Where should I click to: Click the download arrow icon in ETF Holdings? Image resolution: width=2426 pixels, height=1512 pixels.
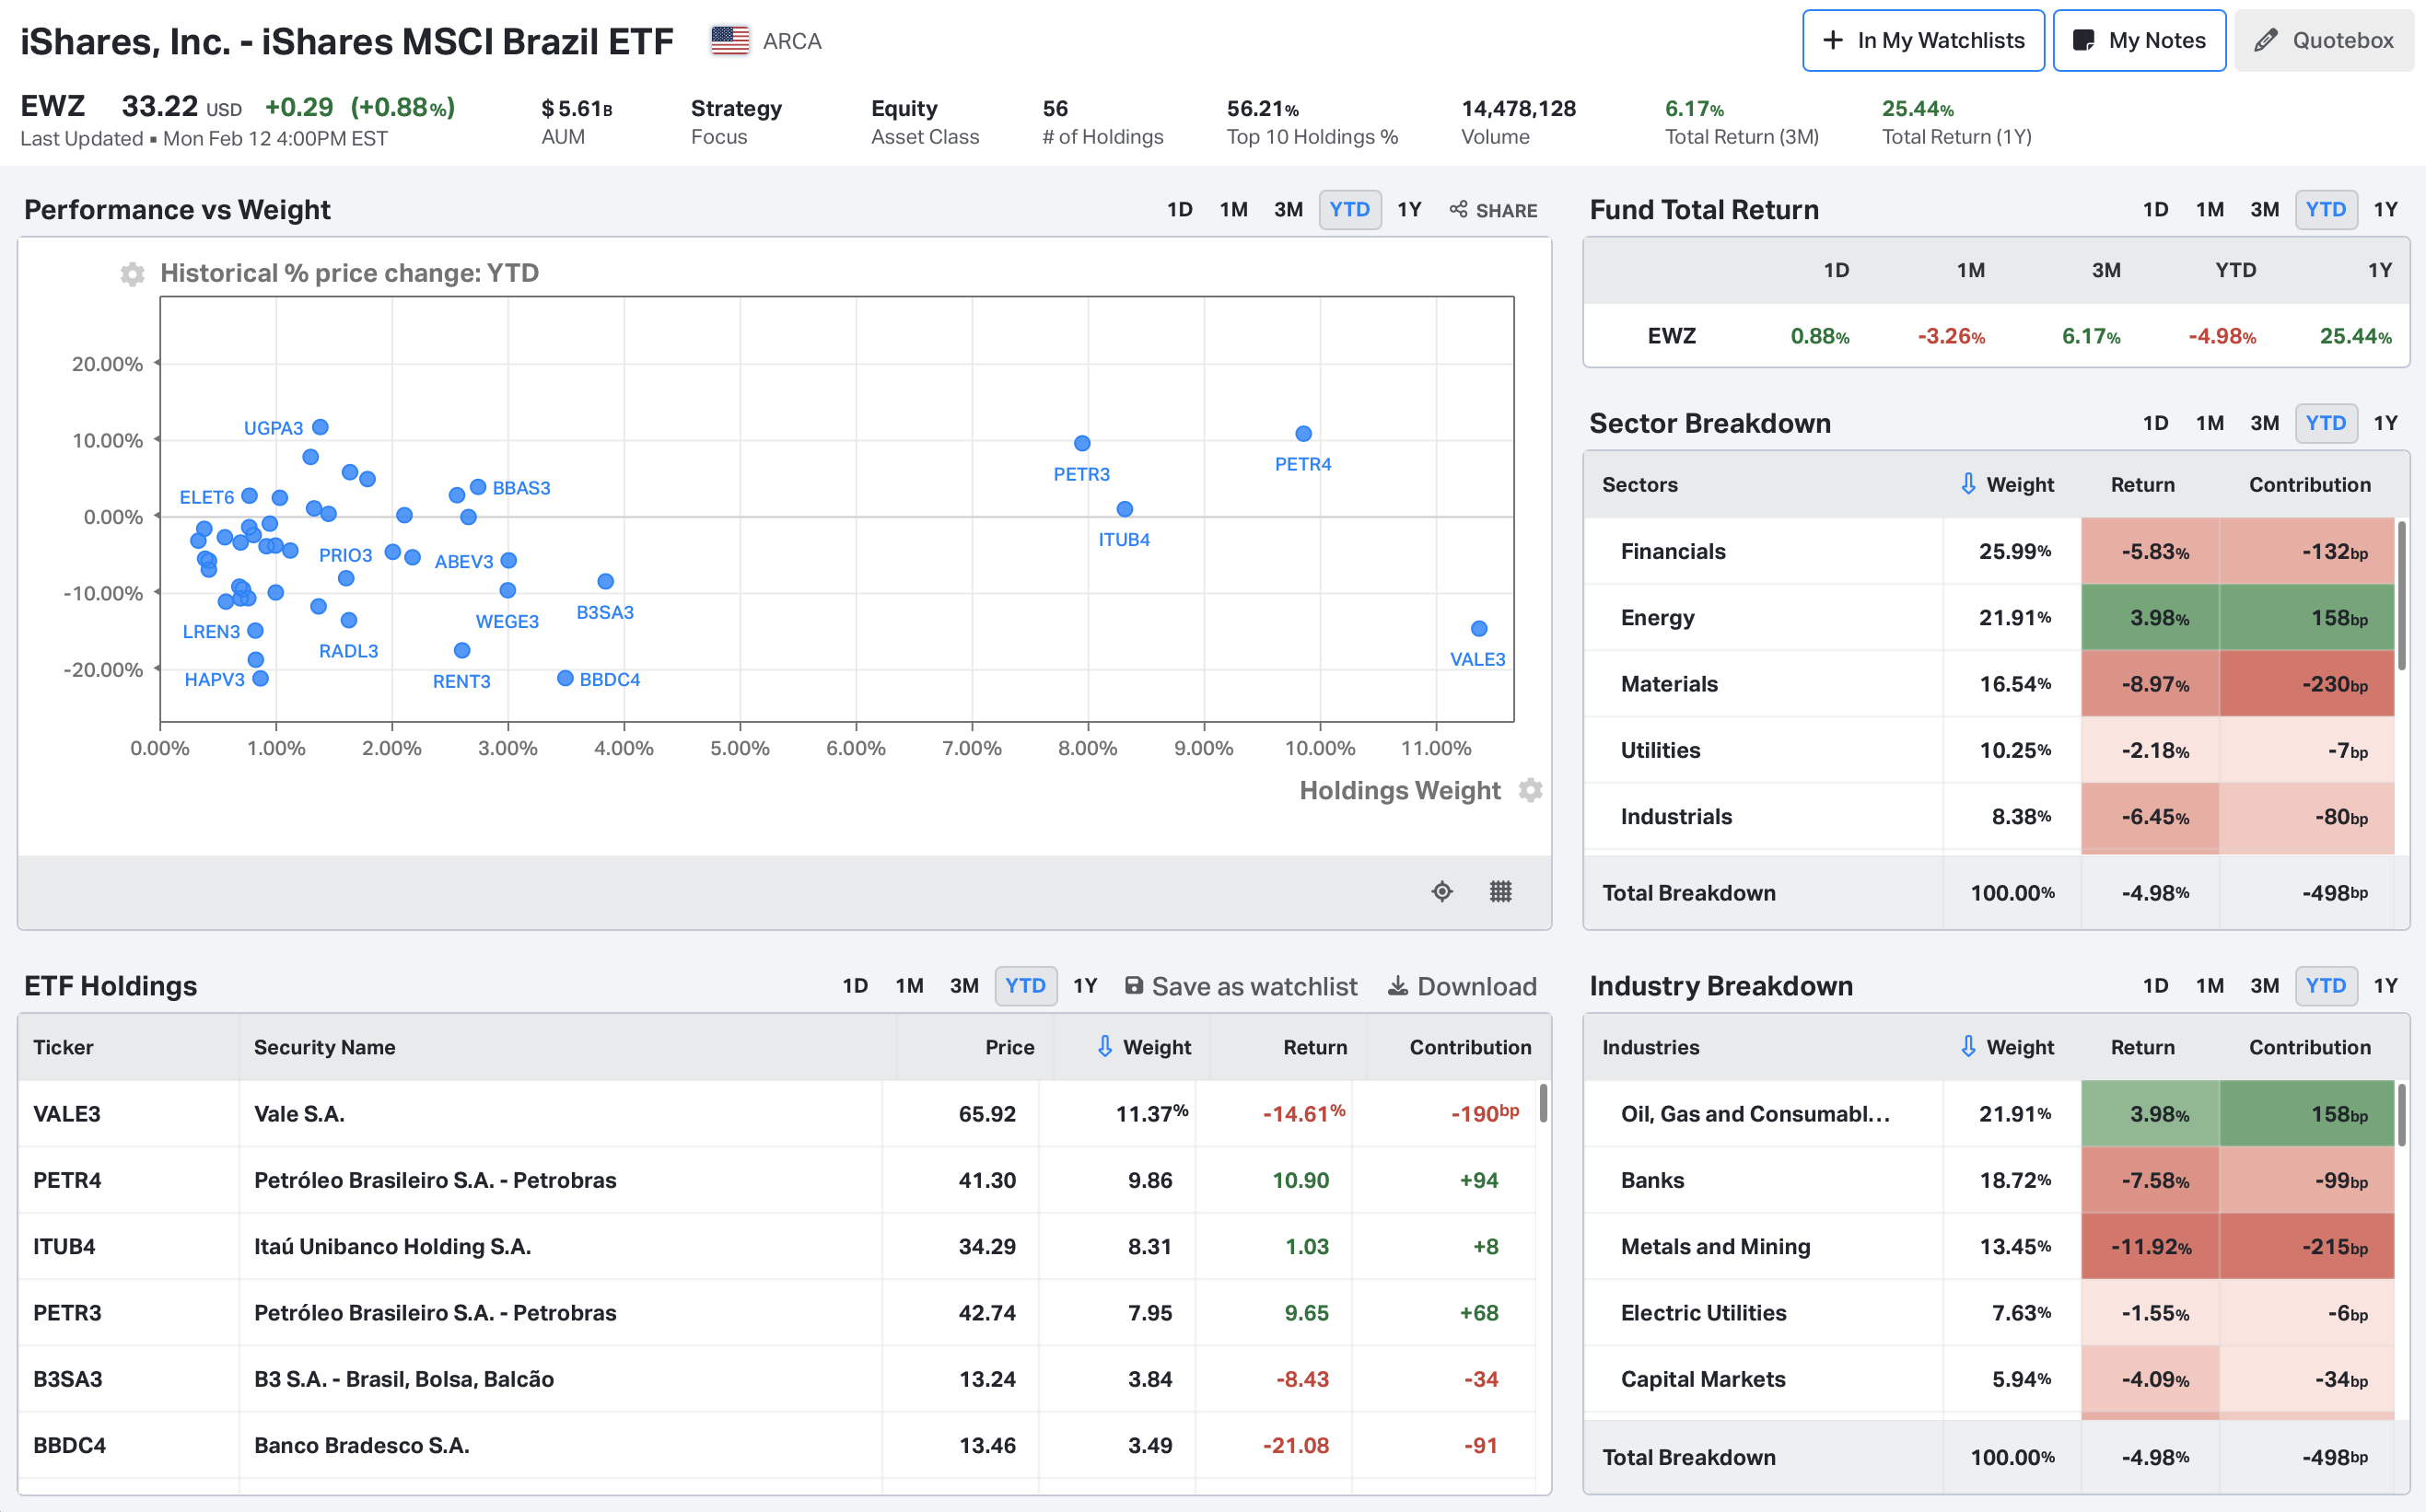(x=1398, y=986)
